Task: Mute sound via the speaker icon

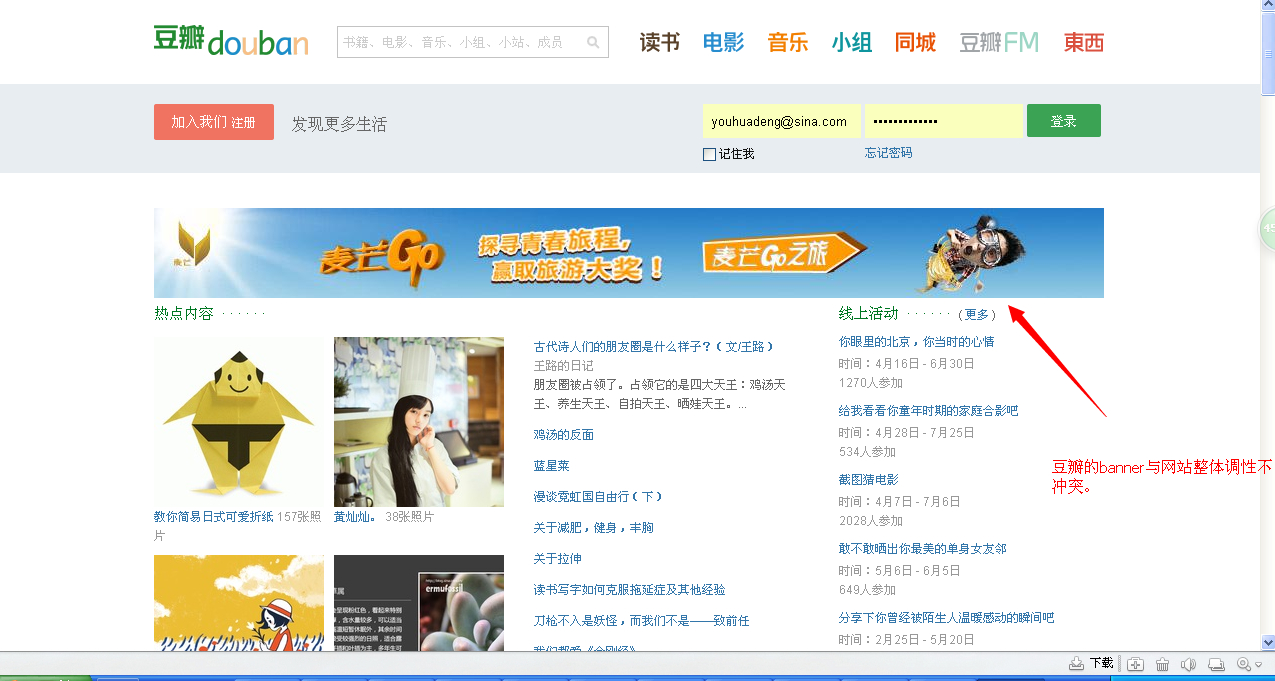Action: pos(1188,664)
